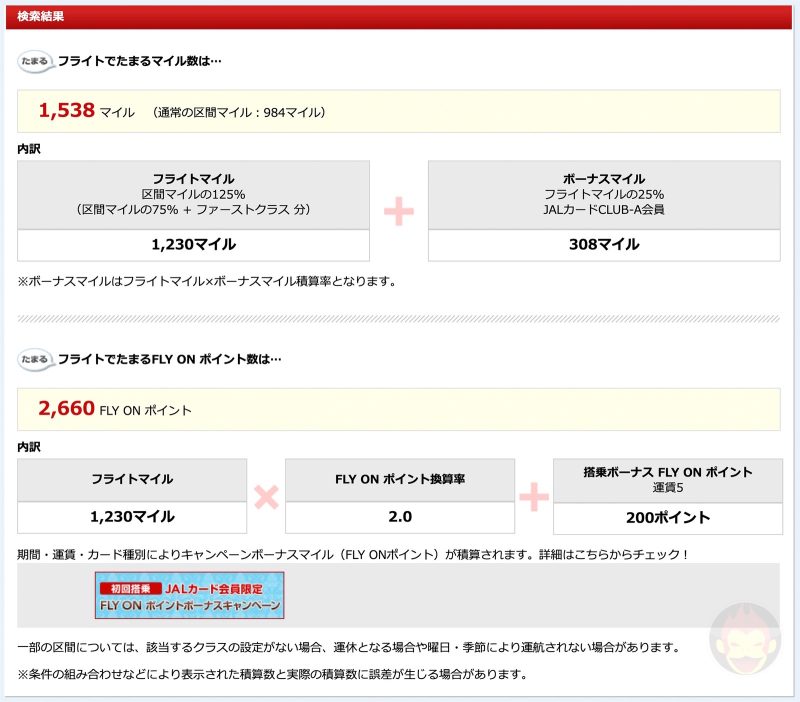Click the たまる bubble icon beside FLY ON heading
The image size is (800, 702).
tap(36, 359)
